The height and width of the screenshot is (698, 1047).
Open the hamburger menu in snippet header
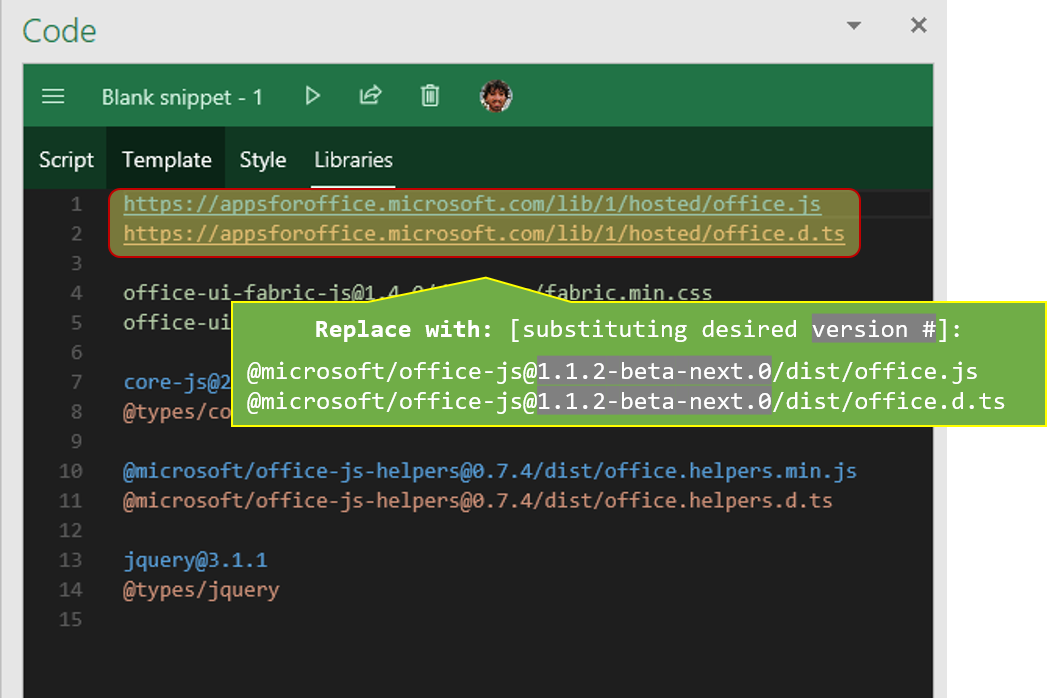[x=53, y=97]
